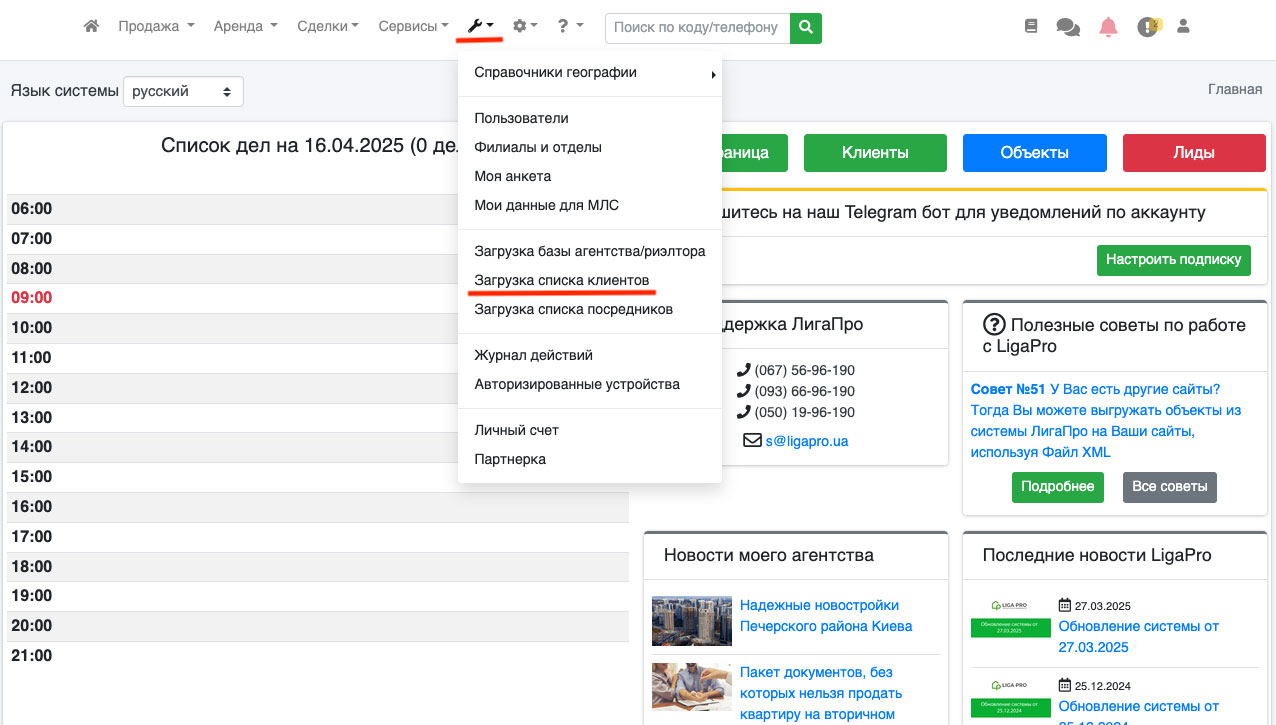
Task: Open the wrench tools menu
Action: click(479, 27)
